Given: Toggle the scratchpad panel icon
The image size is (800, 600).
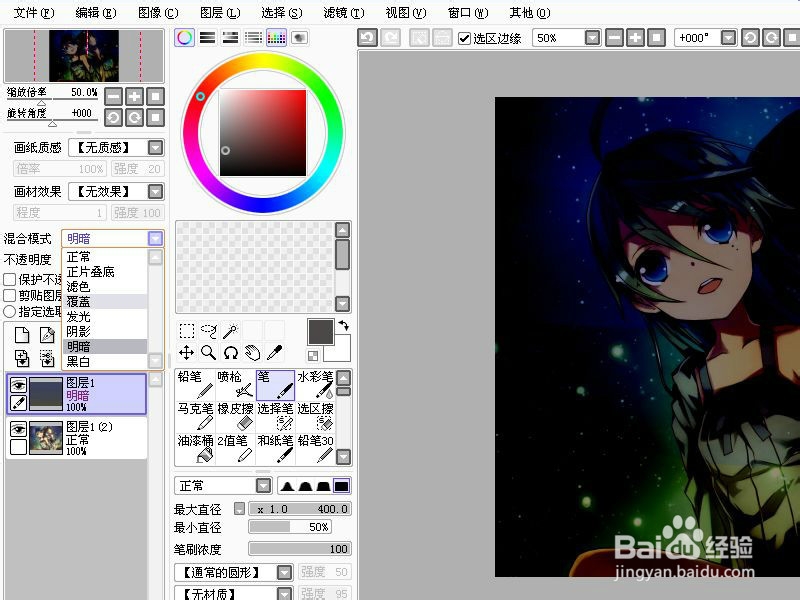Looking at the screenshot, I should pyautogui.click(x=299, y=37).
